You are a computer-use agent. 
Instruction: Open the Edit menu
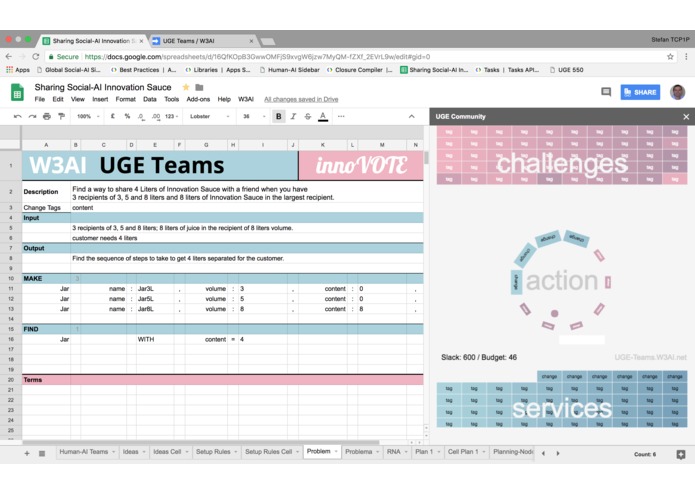(58, 99)
